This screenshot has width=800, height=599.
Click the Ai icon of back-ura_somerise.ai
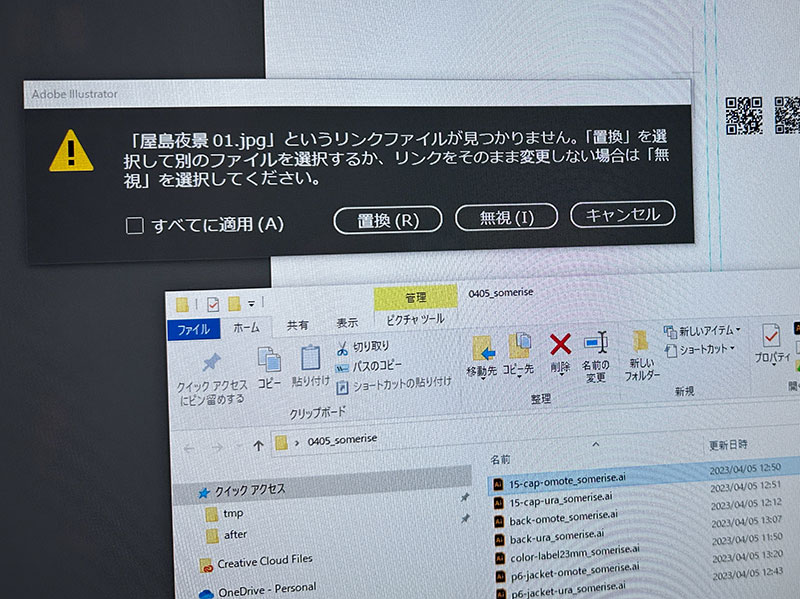point(500,540)
